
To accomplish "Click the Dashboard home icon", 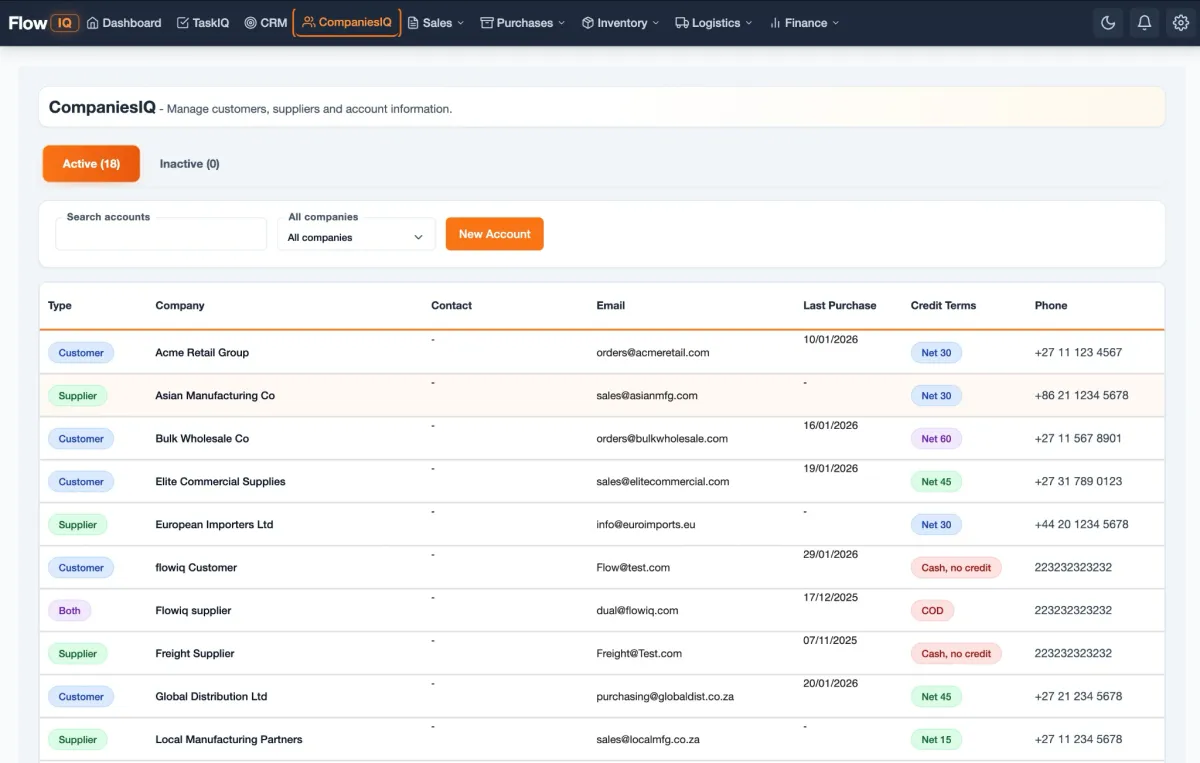I will [x=93, y=22].
